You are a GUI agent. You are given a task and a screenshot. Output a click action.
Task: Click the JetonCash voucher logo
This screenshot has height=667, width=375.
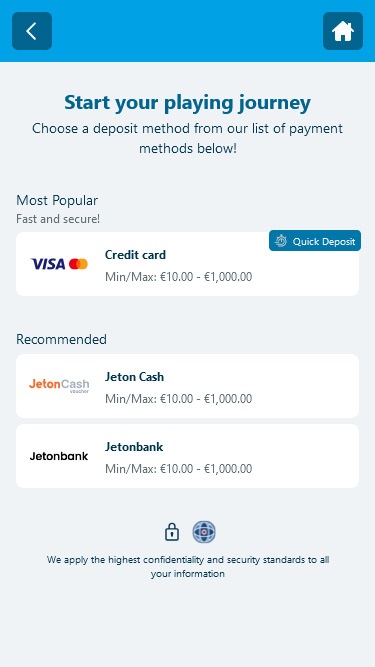pyautogui.click(x=59, y=385)
